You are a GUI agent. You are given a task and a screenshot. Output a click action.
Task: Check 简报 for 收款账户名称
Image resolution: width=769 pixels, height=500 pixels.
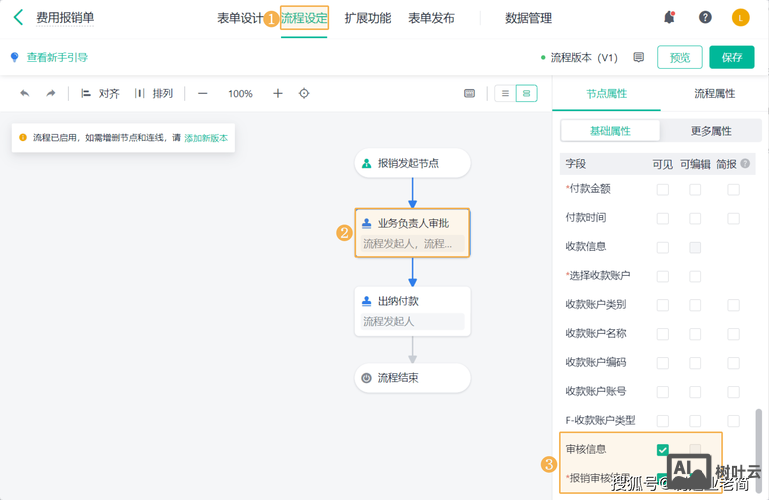[733, 334]
